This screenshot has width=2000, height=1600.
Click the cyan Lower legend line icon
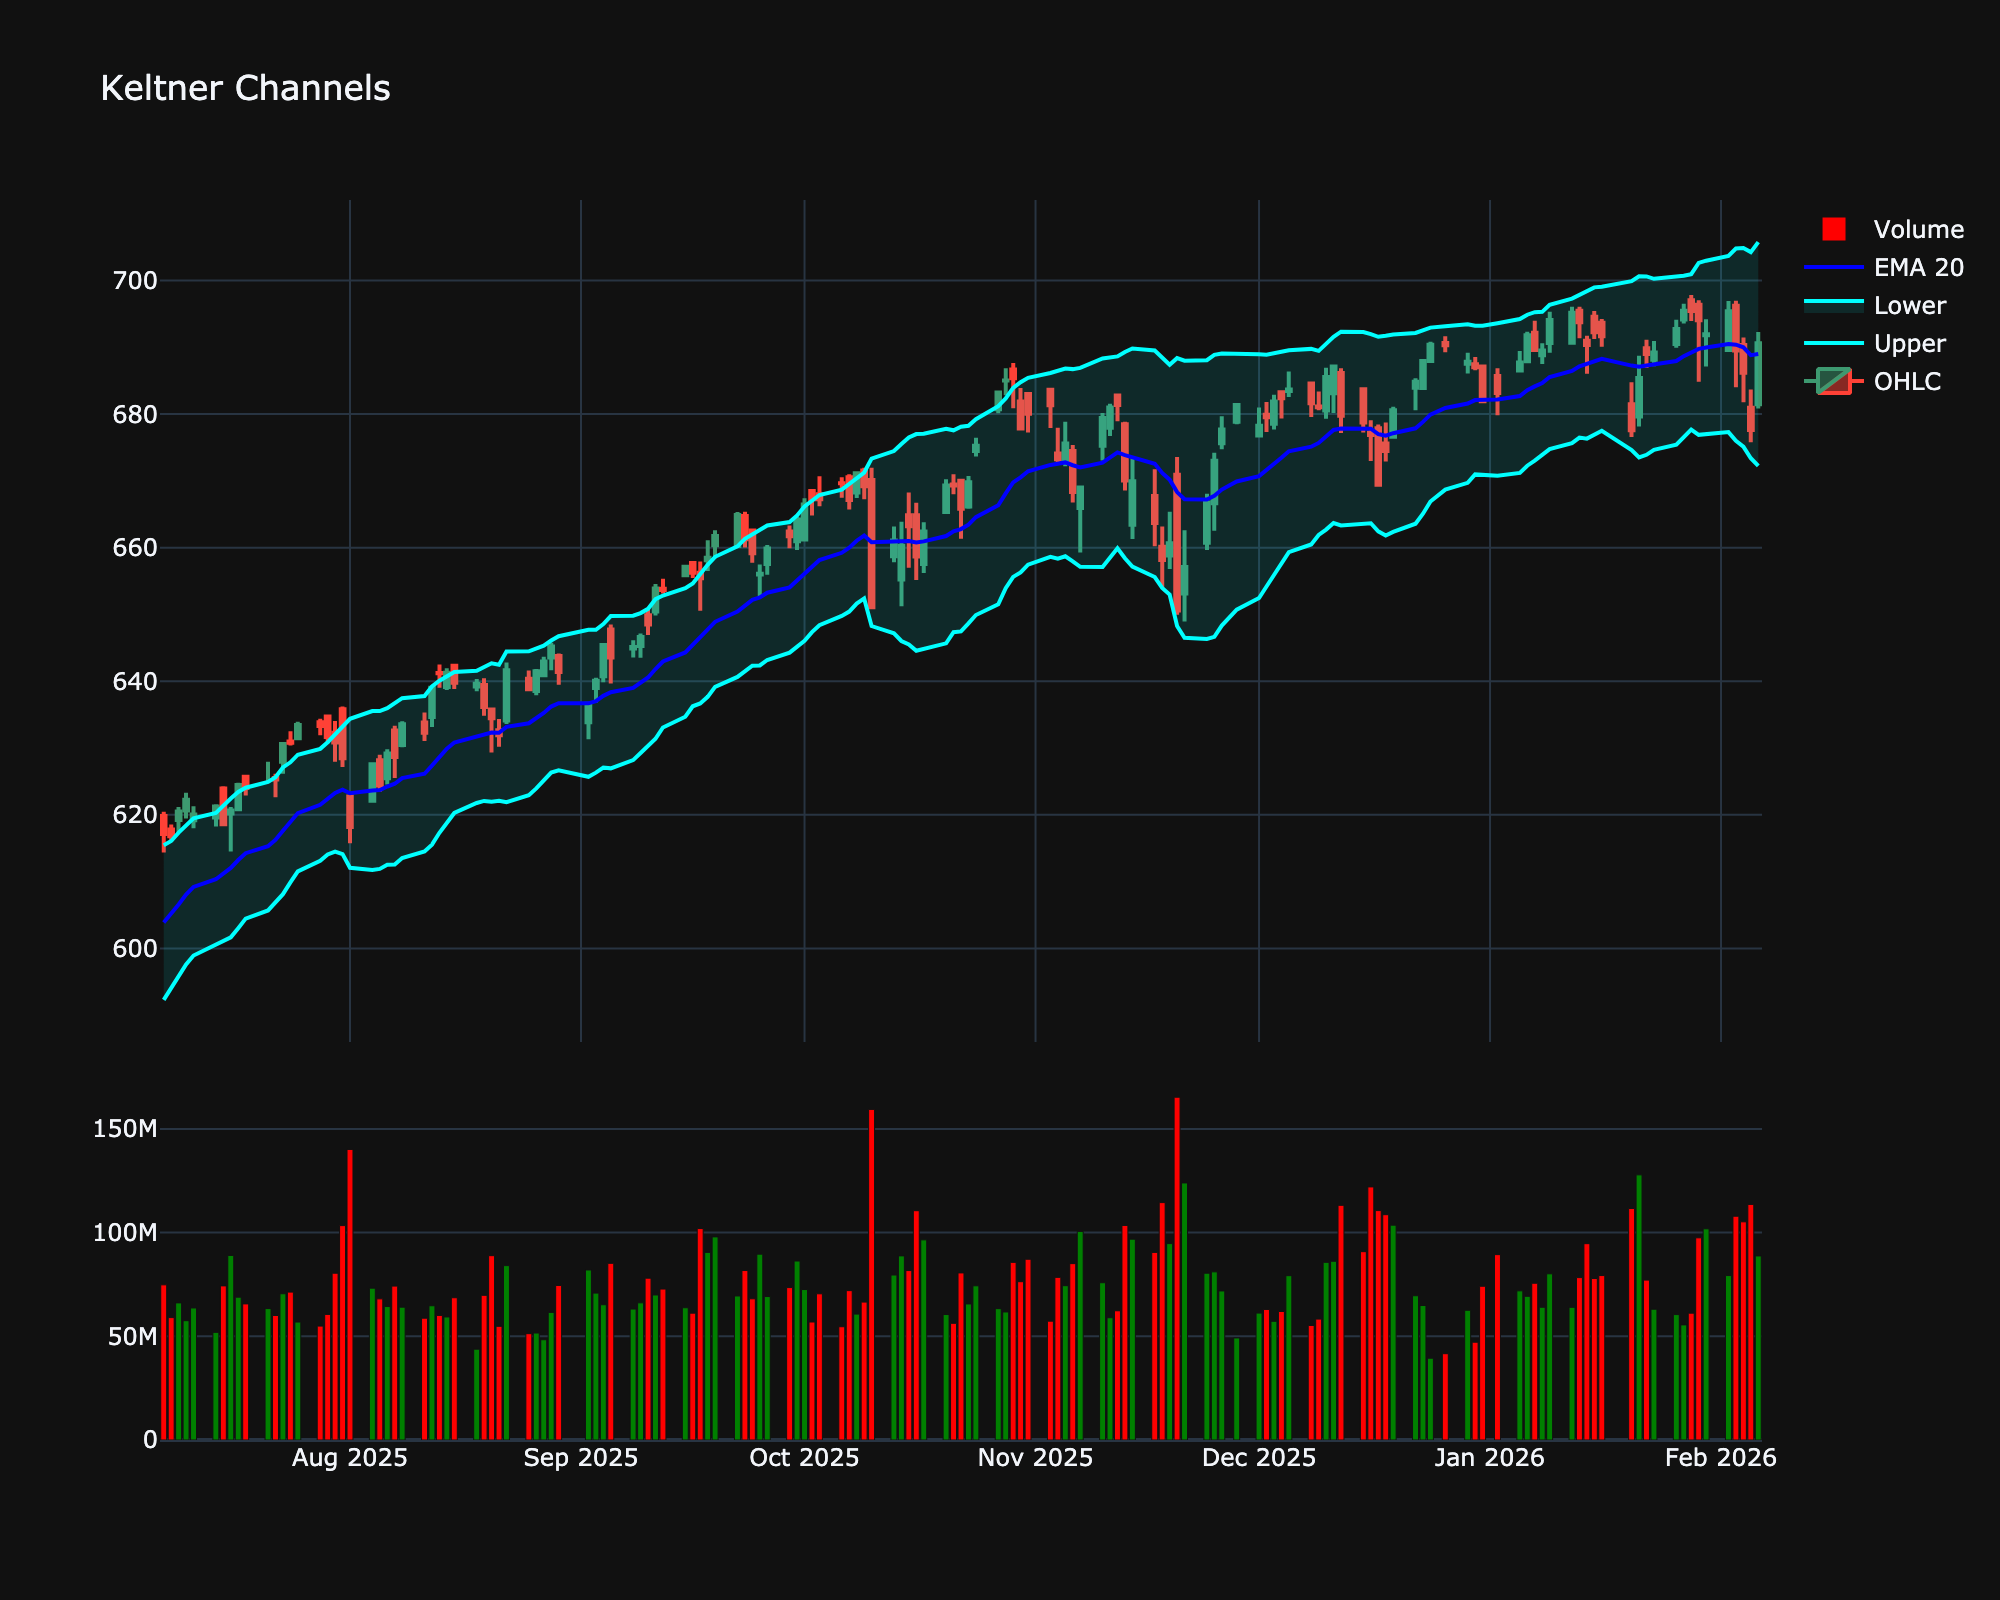point(1833,305)
